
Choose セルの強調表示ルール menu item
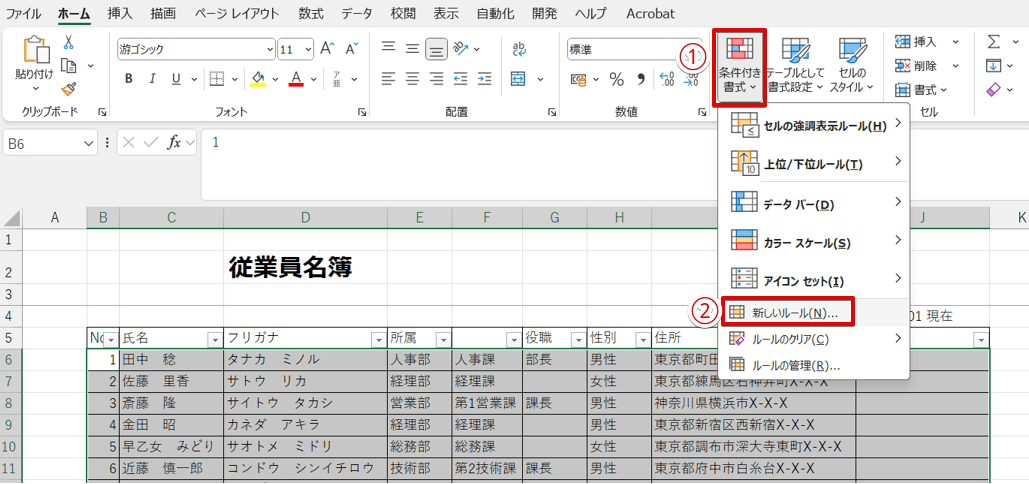(x=814, y=126)
